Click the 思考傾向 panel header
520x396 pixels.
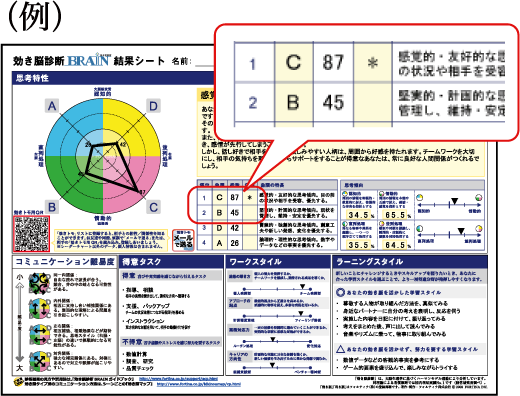[412, 185]
